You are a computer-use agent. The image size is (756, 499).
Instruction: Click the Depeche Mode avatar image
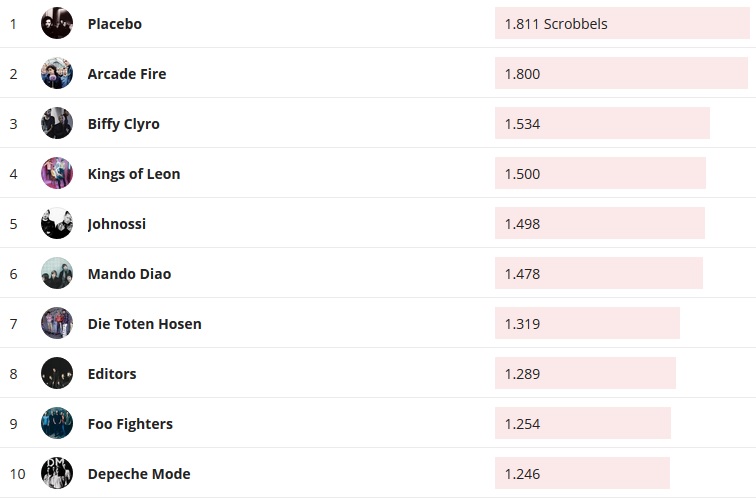pyautogui.click(x=57, y=473)
